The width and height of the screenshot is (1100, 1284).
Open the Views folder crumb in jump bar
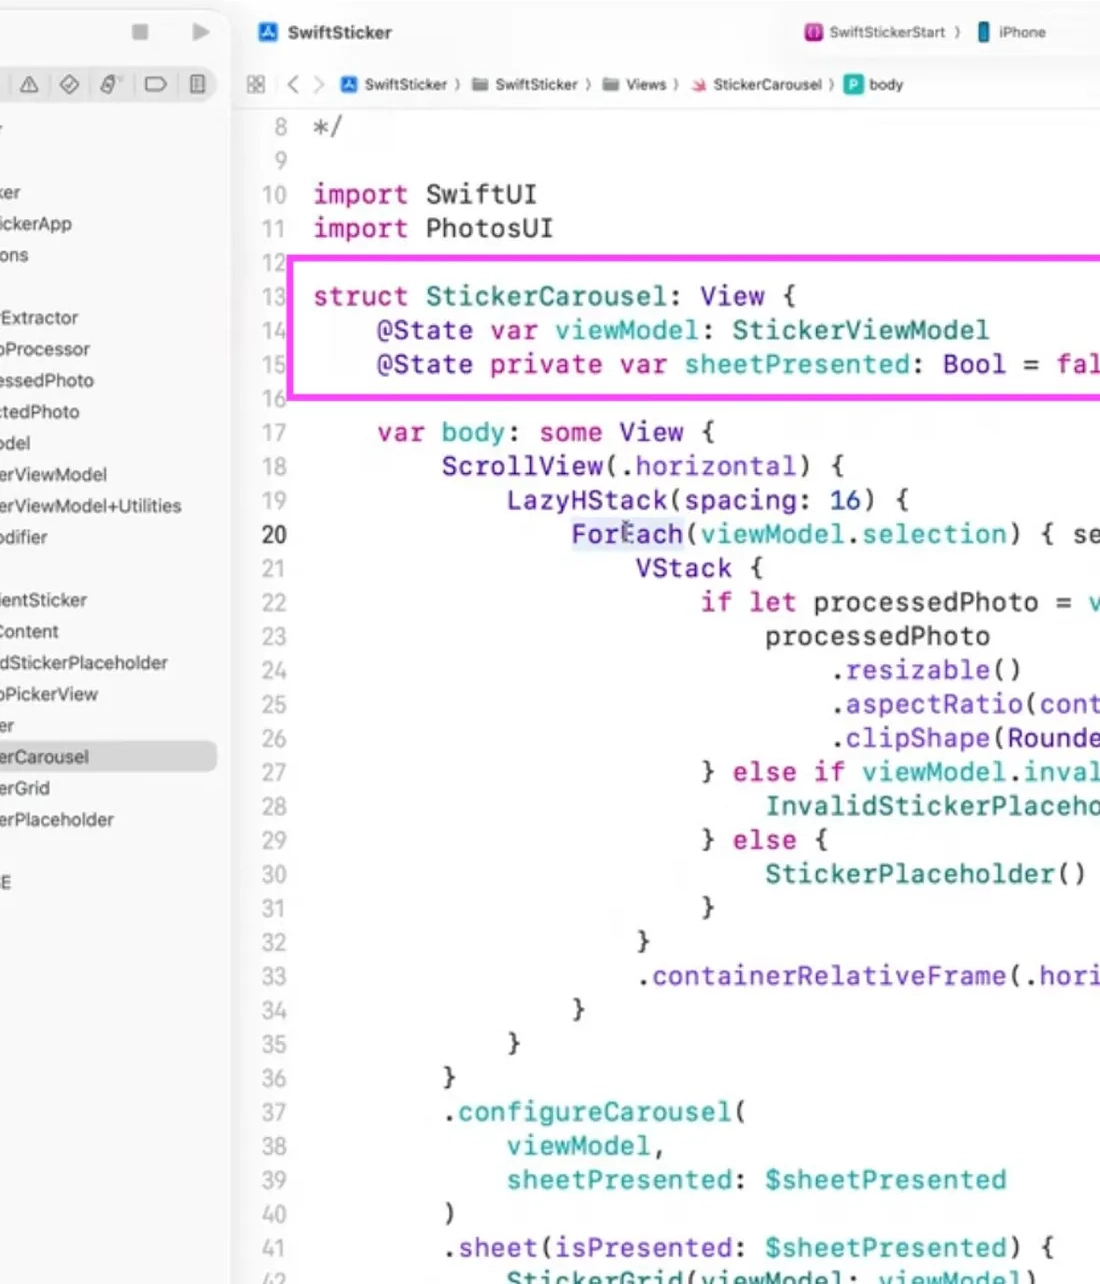coord(634,84)
